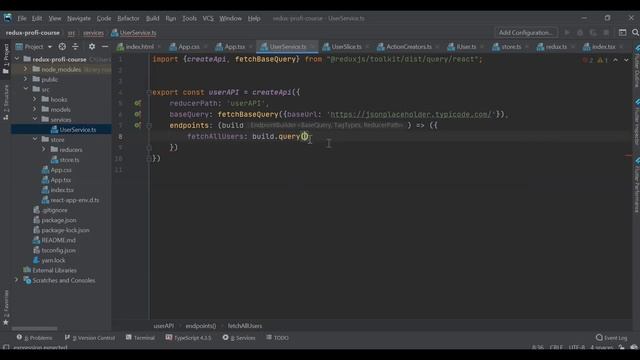Image resolution: width=640 pixels, height=360 pixels.
Task: Collapse the src folder
Action: coord(26,89)
